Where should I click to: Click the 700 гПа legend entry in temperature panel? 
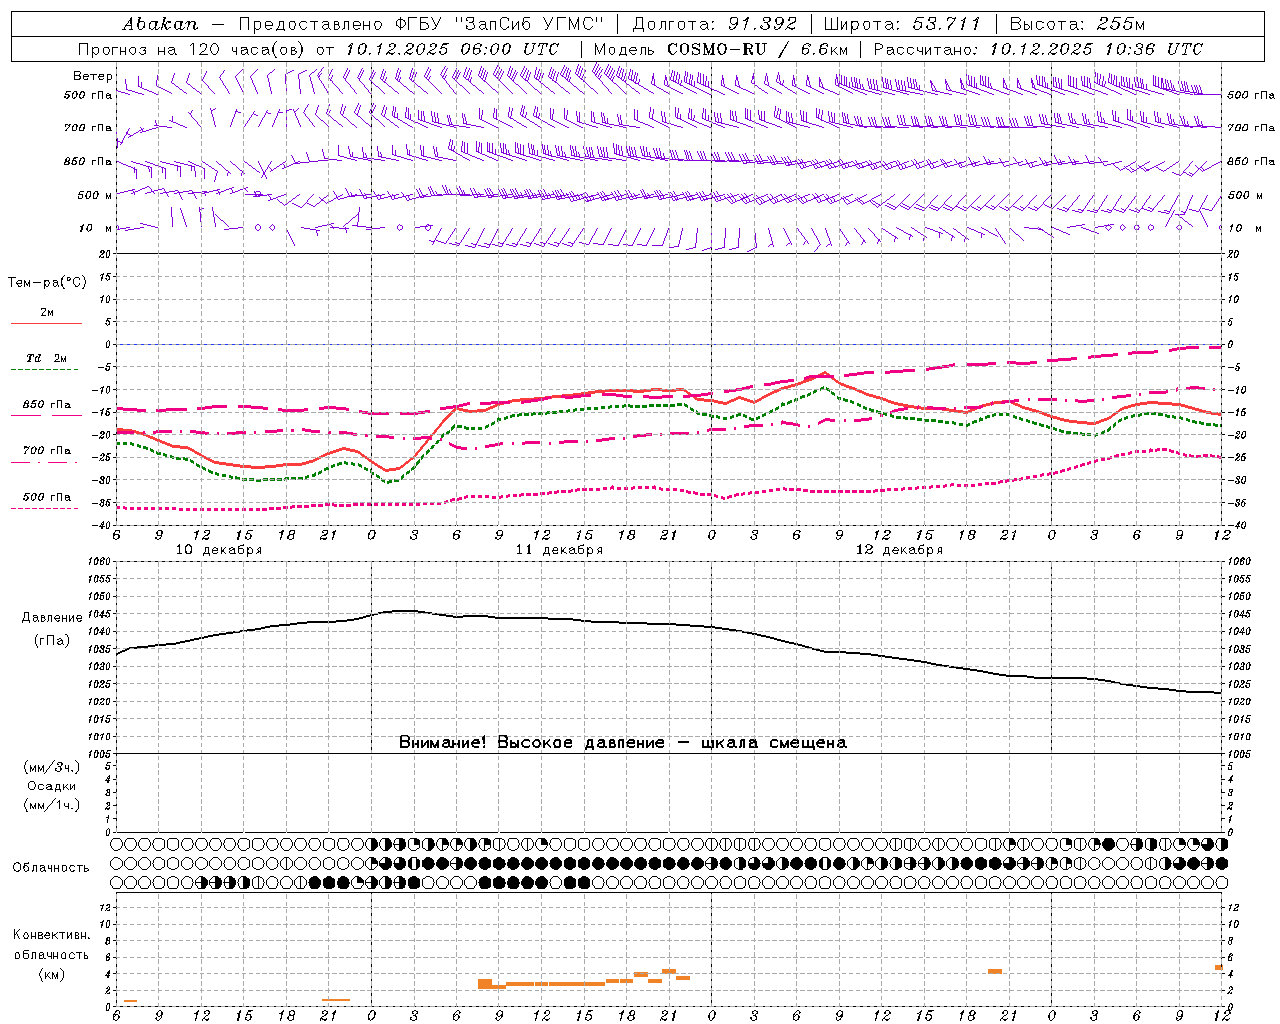tap(47, 451)
